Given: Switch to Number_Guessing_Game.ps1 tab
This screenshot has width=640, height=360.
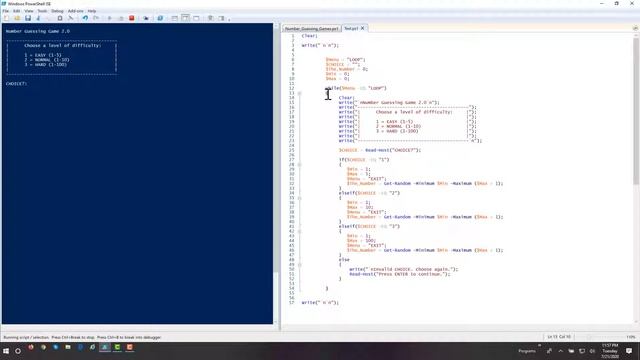Looking at the screenshot, I should (311, 29).
